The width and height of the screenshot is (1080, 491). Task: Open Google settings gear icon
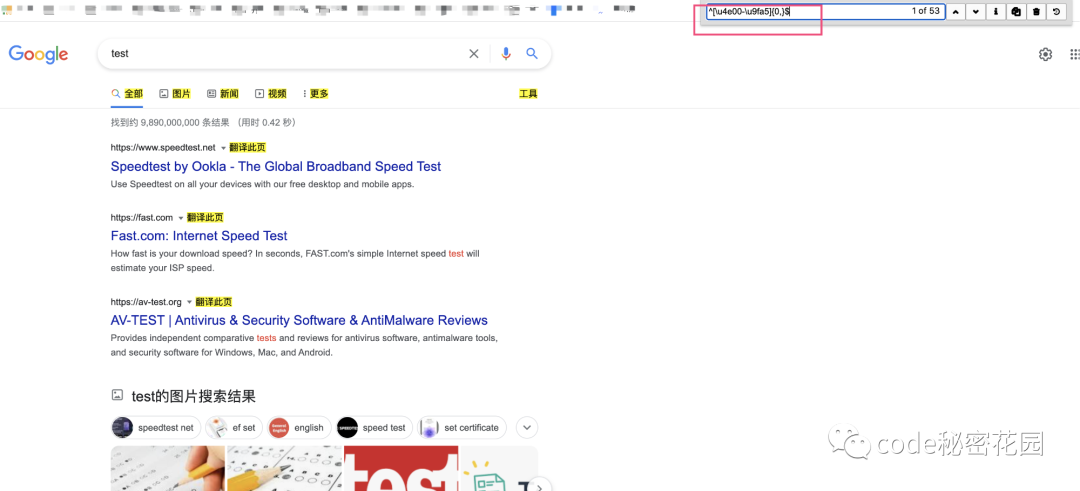(1046, 54)
